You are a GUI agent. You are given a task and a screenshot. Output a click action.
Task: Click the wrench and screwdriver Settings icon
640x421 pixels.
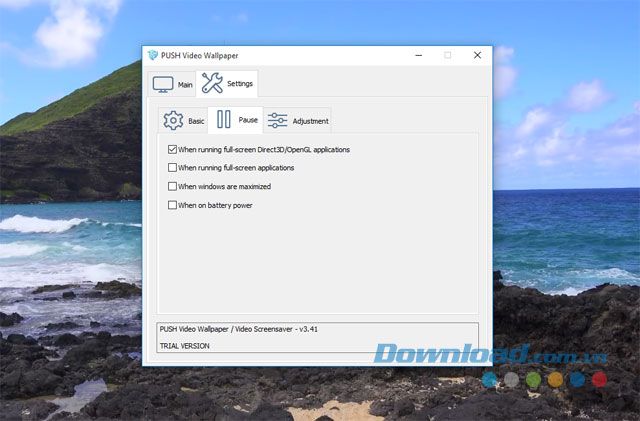click(212, 83)
